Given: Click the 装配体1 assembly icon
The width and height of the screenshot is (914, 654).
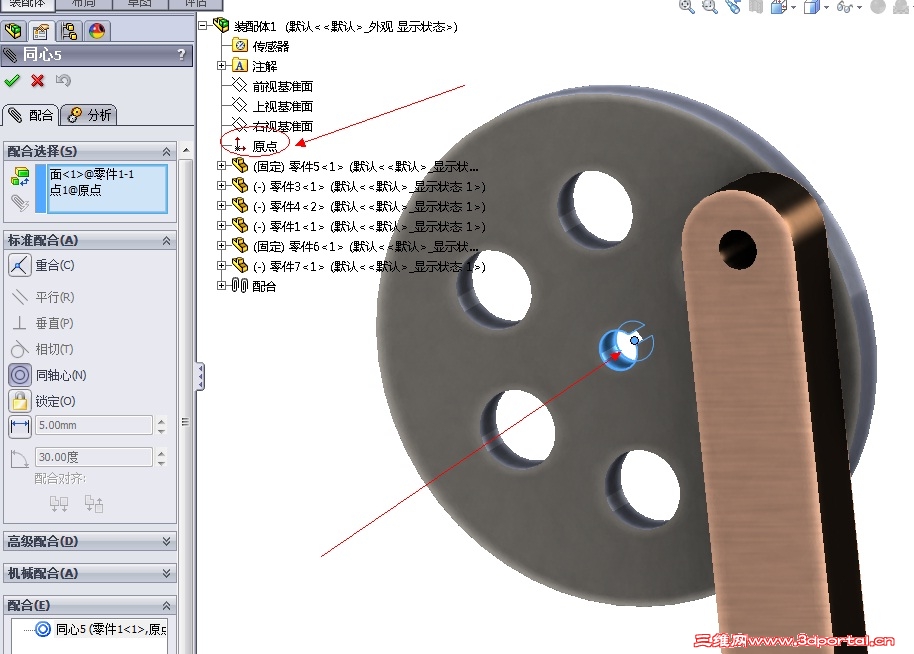Looking at the screenshot, I should coord(222,25).
